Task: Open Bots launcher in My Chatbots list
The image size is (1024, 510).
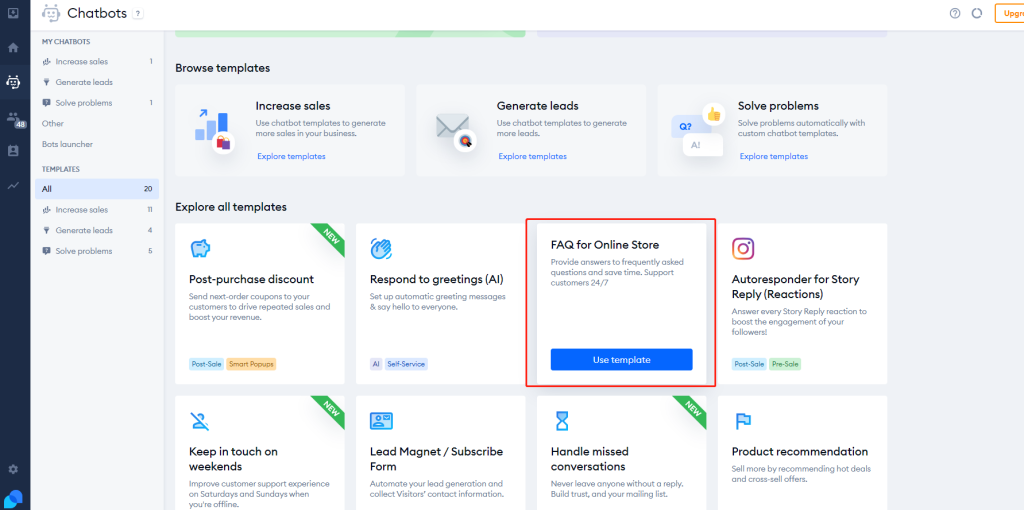Action: [67, 144]
